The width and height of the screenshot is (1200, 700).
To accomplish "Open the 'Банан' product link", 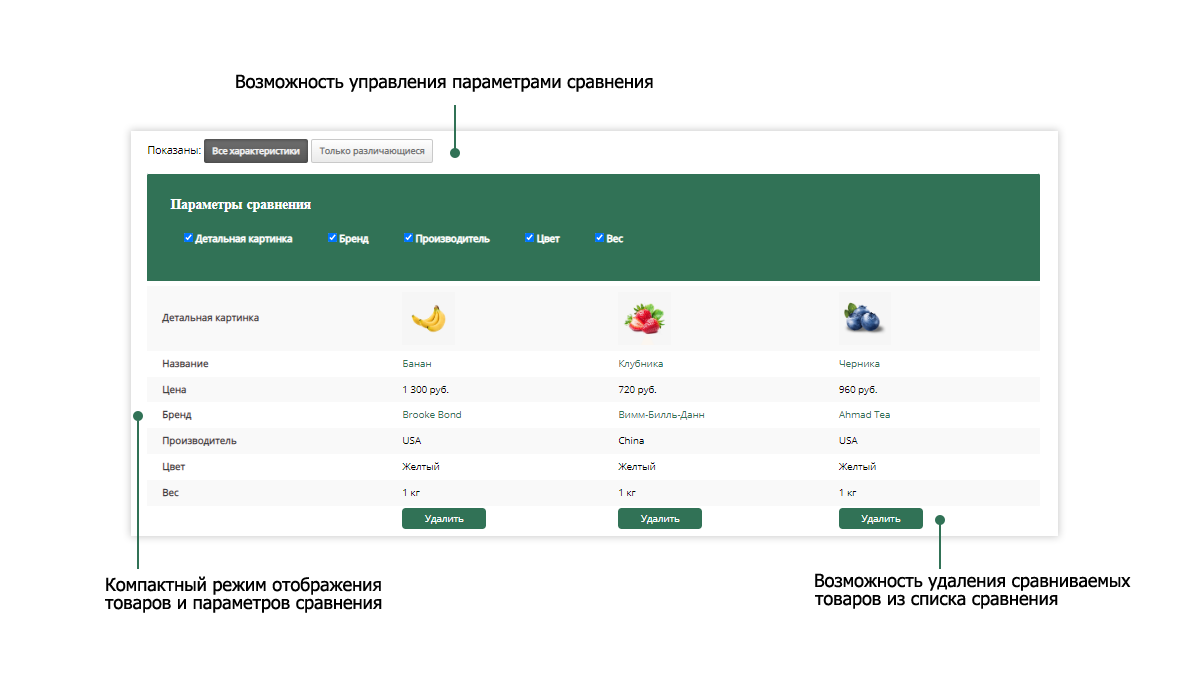I will click(x=417, y=364).
